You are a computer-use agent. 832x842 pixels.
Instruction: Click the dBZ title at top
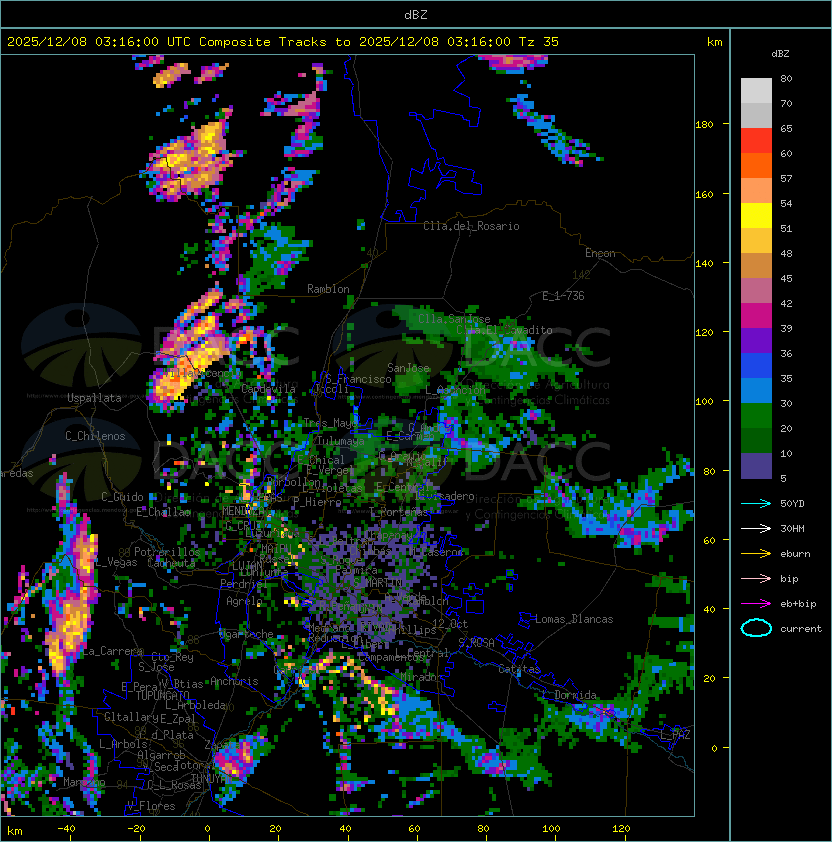point(416,15)
